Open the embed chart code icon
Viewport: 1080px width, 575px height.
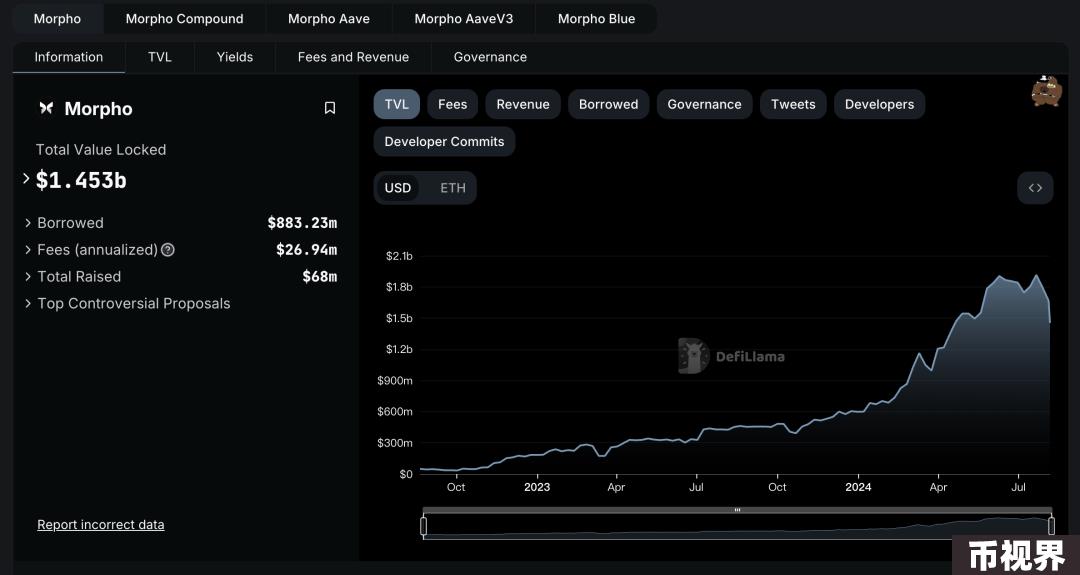tap(1035, 188)
